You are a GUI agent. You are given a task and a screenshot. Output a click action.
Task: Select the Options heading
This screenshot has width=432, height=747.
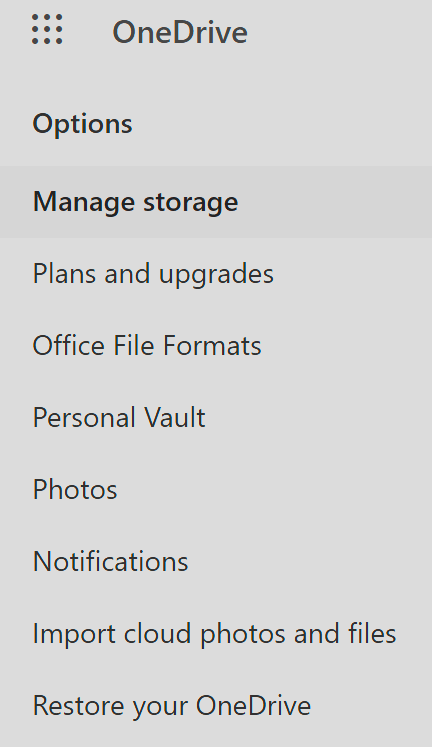click(82, 124)
